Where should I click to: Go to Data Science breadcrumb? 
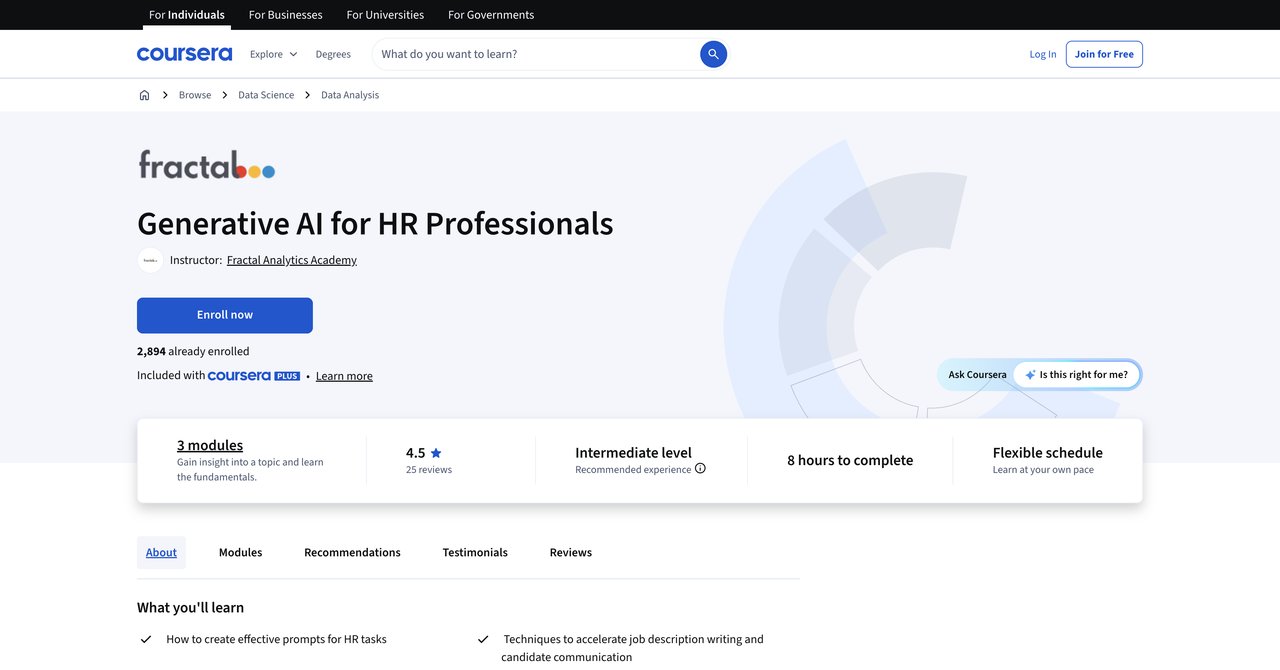pyautogui.click(x=266, y=95)
